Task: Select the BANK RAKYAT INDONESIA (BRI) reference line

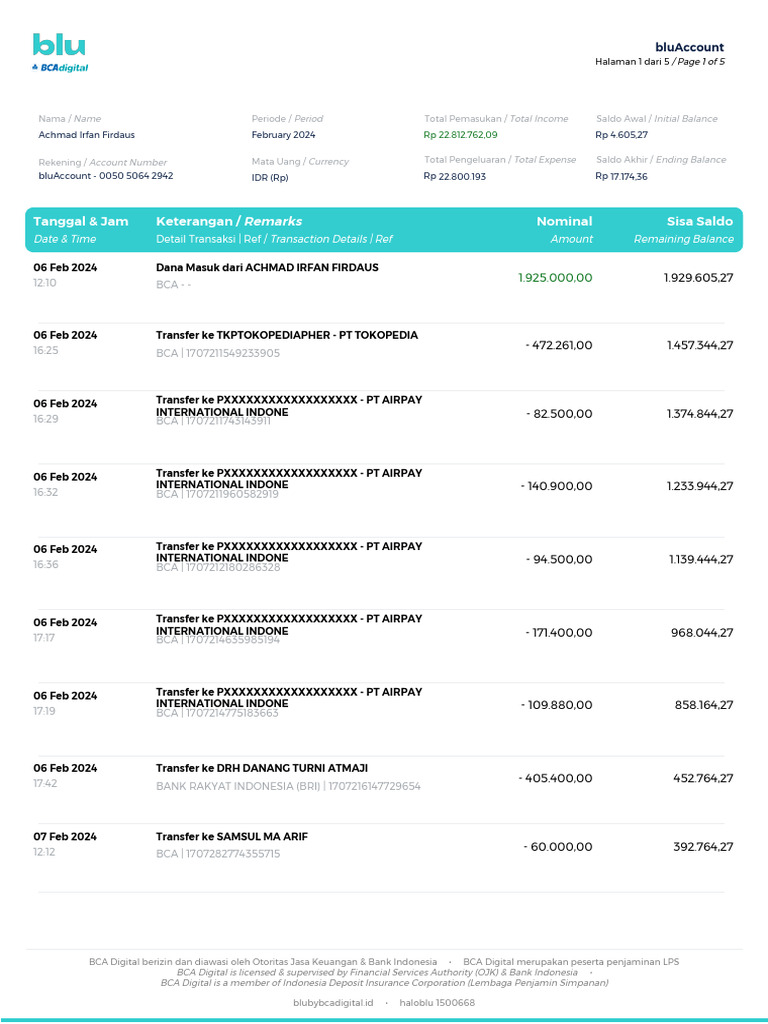Action: 288,786
